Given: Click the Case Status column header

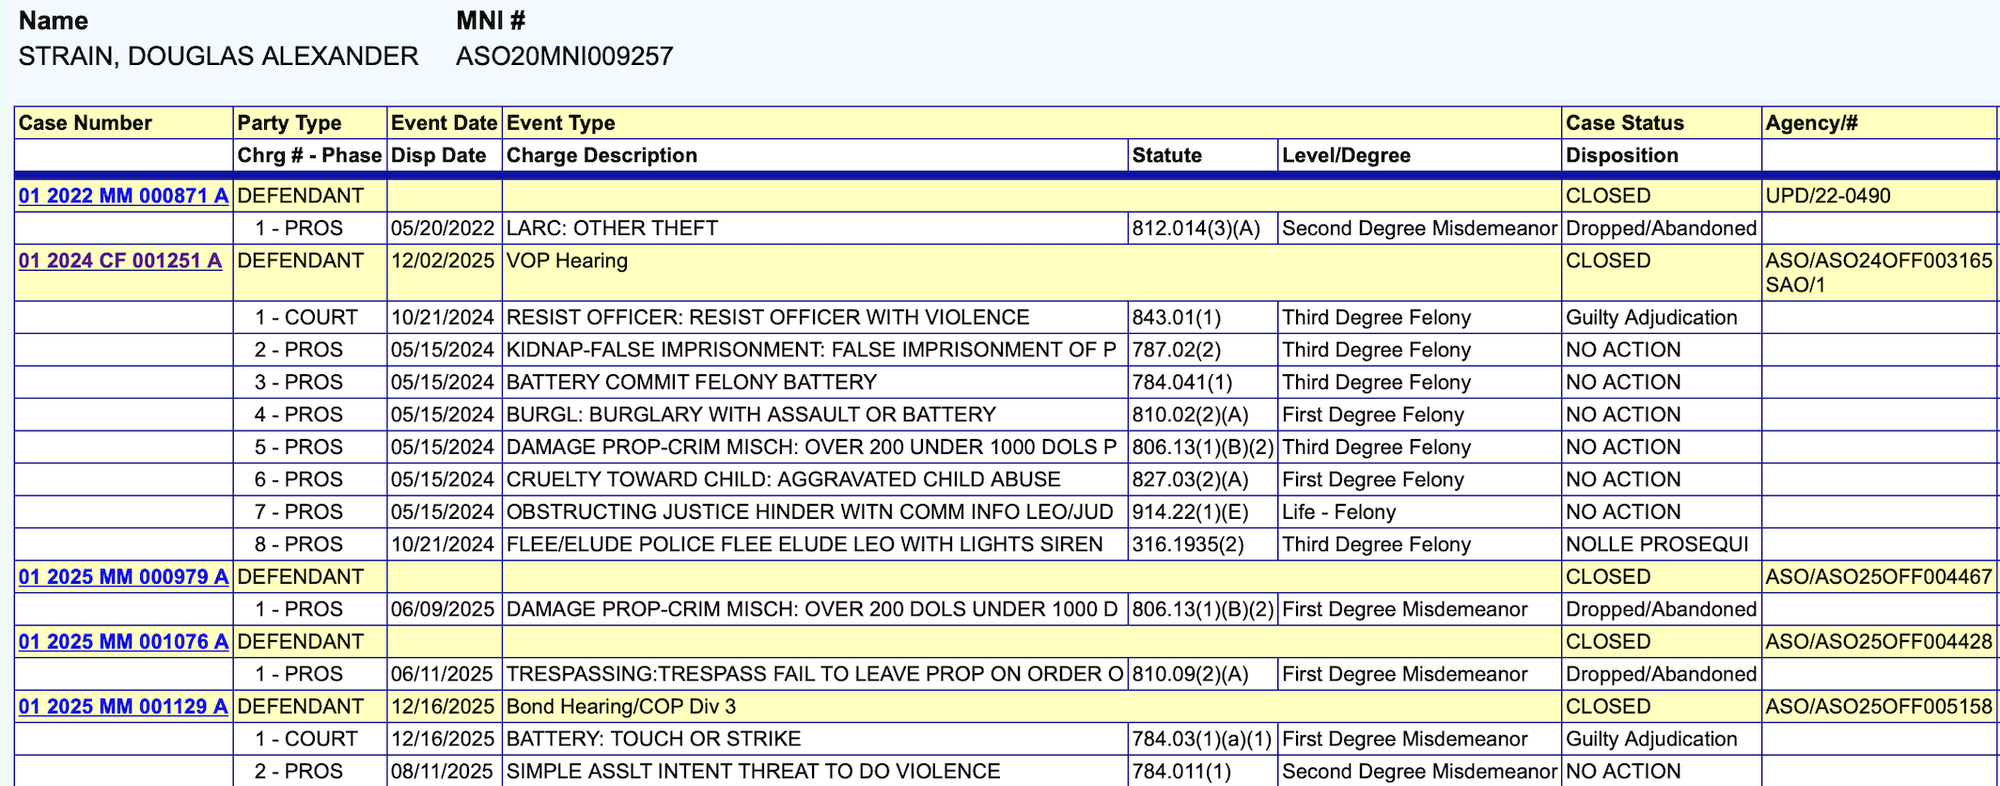Looking at the screenshot, I should point(1624,123).
